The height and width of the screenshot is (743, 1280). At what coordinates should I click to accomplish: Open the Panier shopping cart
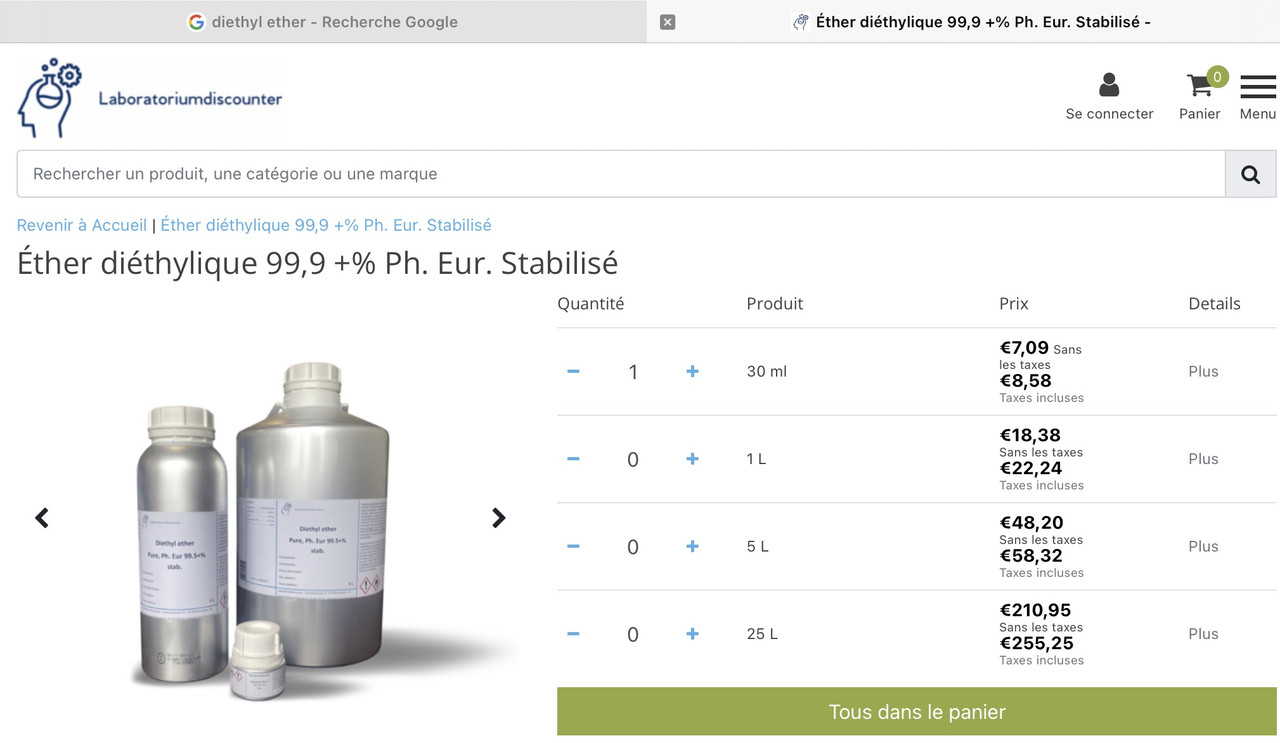click(x=1200, y=96)
